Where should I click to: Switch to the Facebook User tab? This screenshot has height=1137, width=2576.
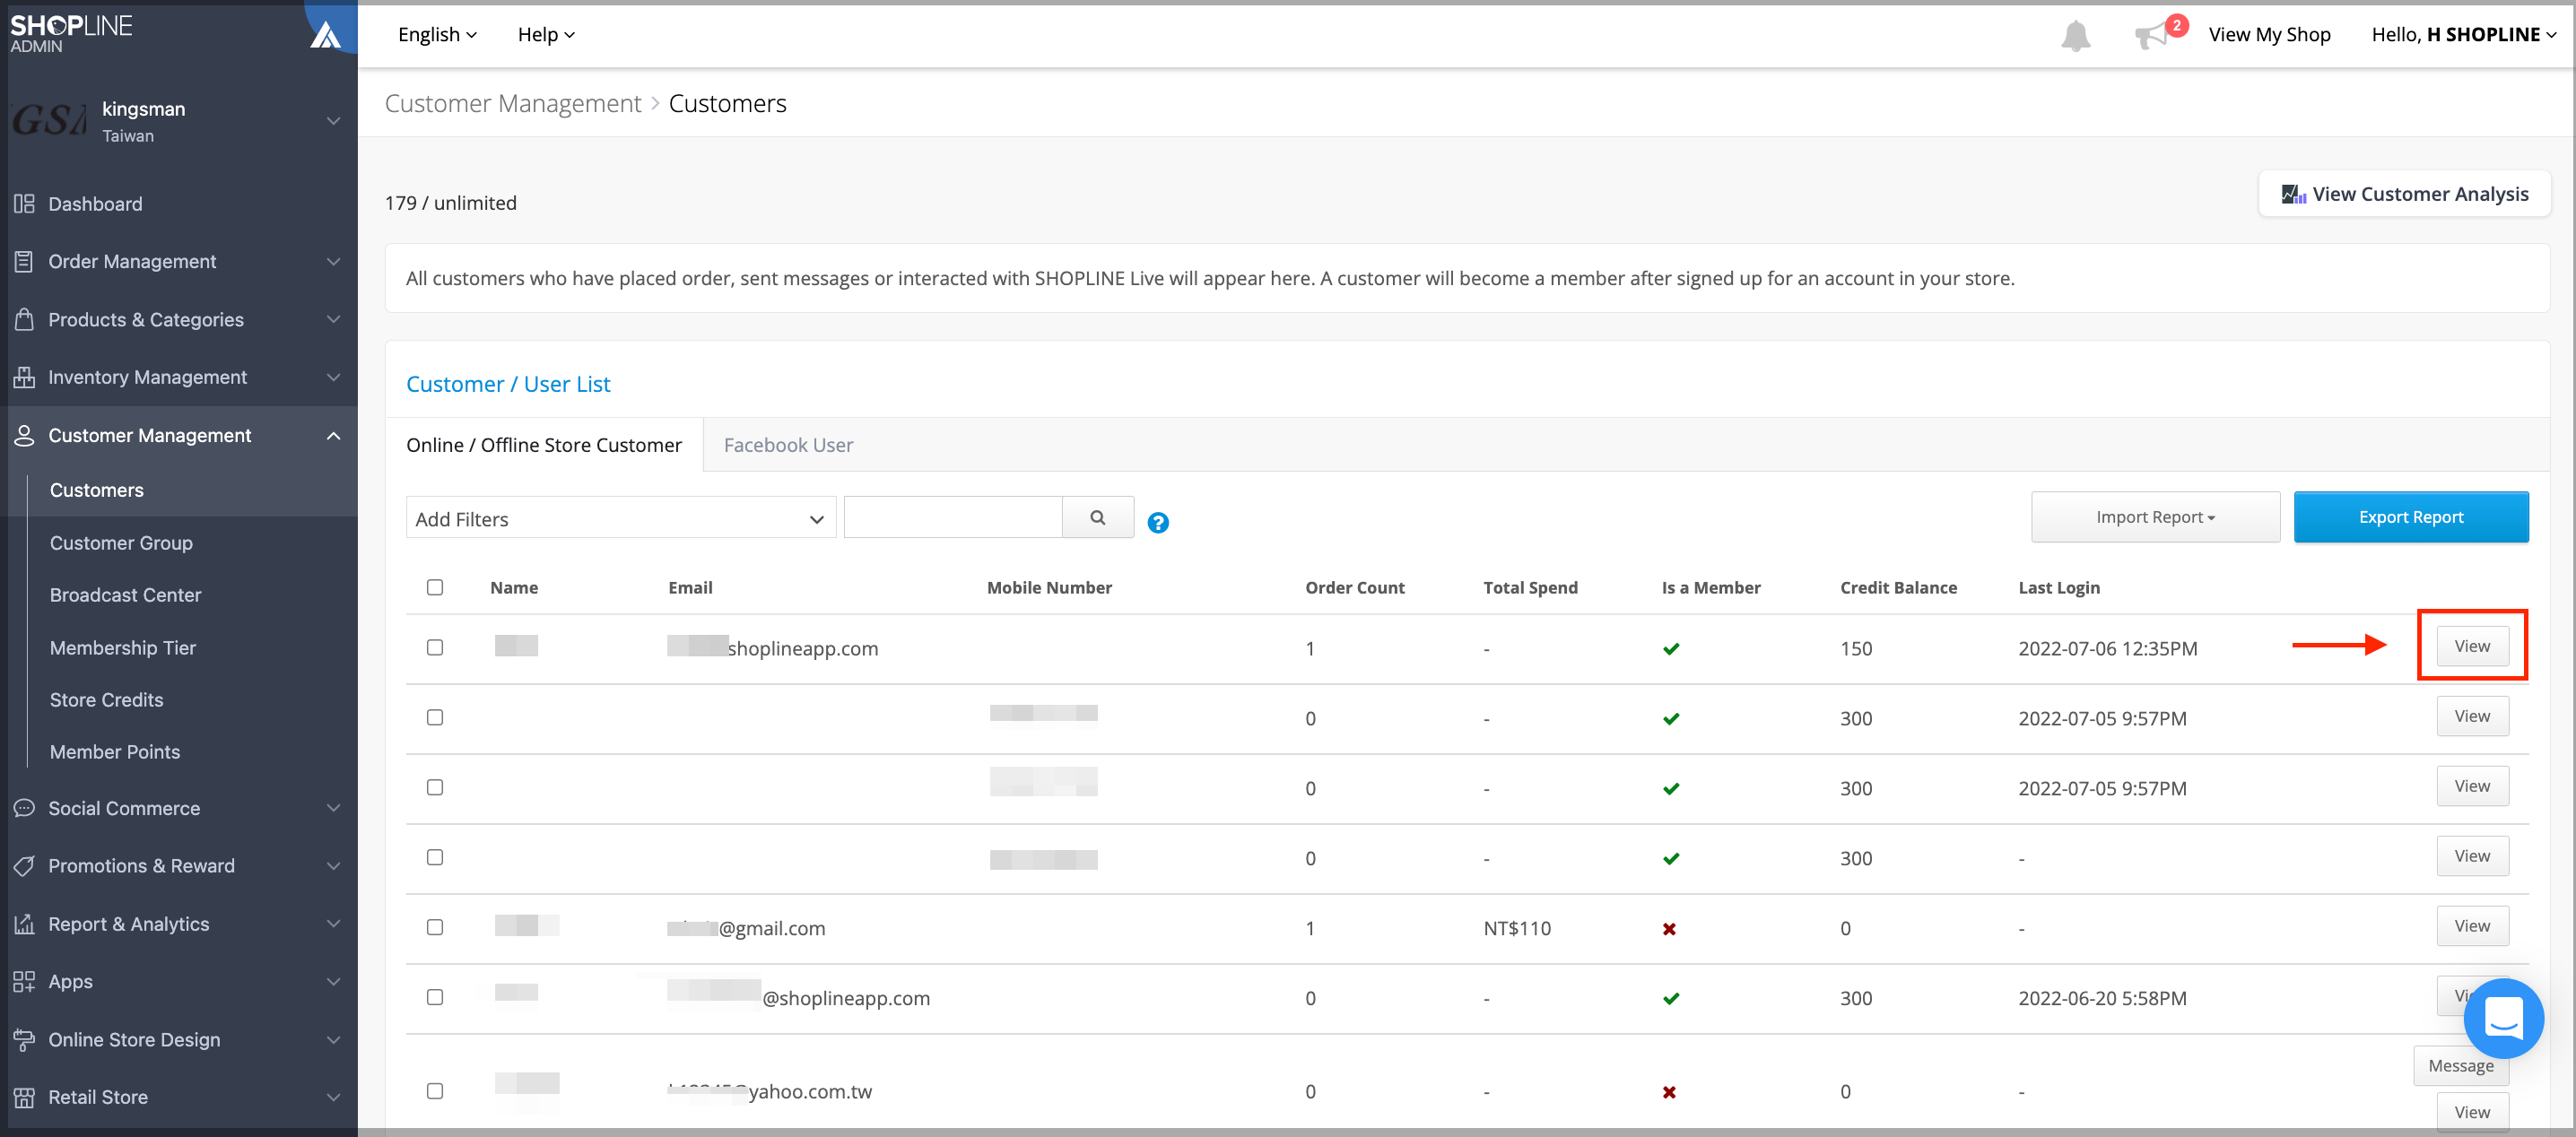click(x=788, y=445)
